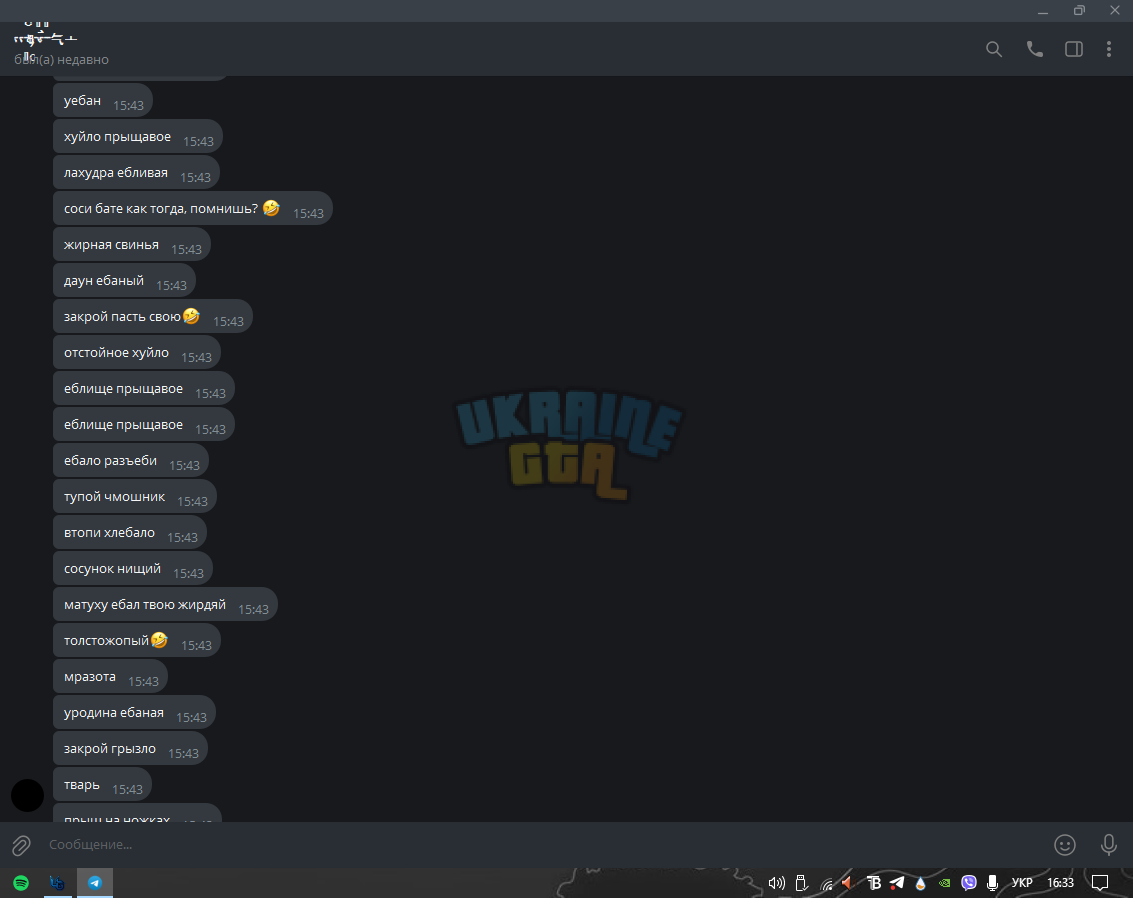Viewport: 1133px width, 898px height.
Task: Focus the Сообщение... message input field
Action: [x=542, y=845]
